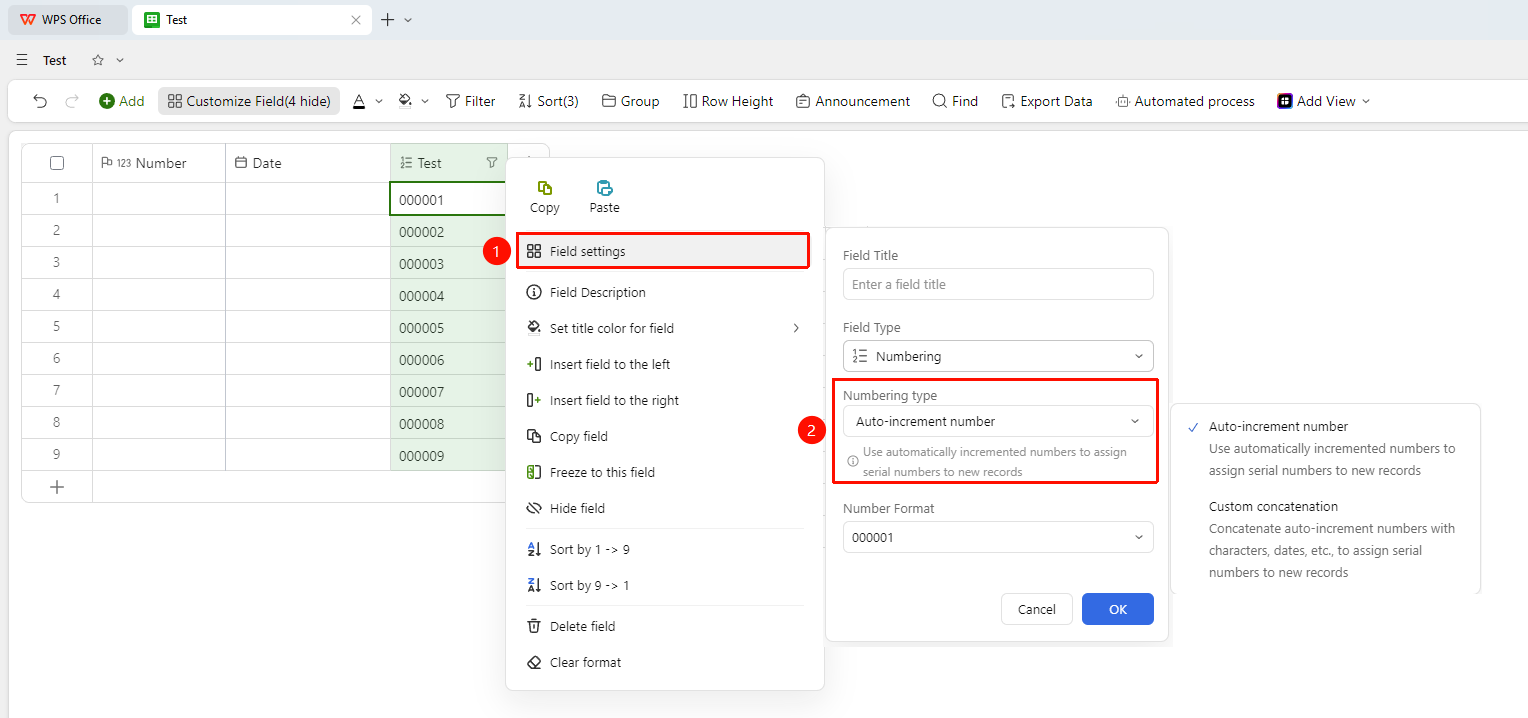
Task: Open the Number Format 000001 dropdown
Action: [x=998, y=537]
